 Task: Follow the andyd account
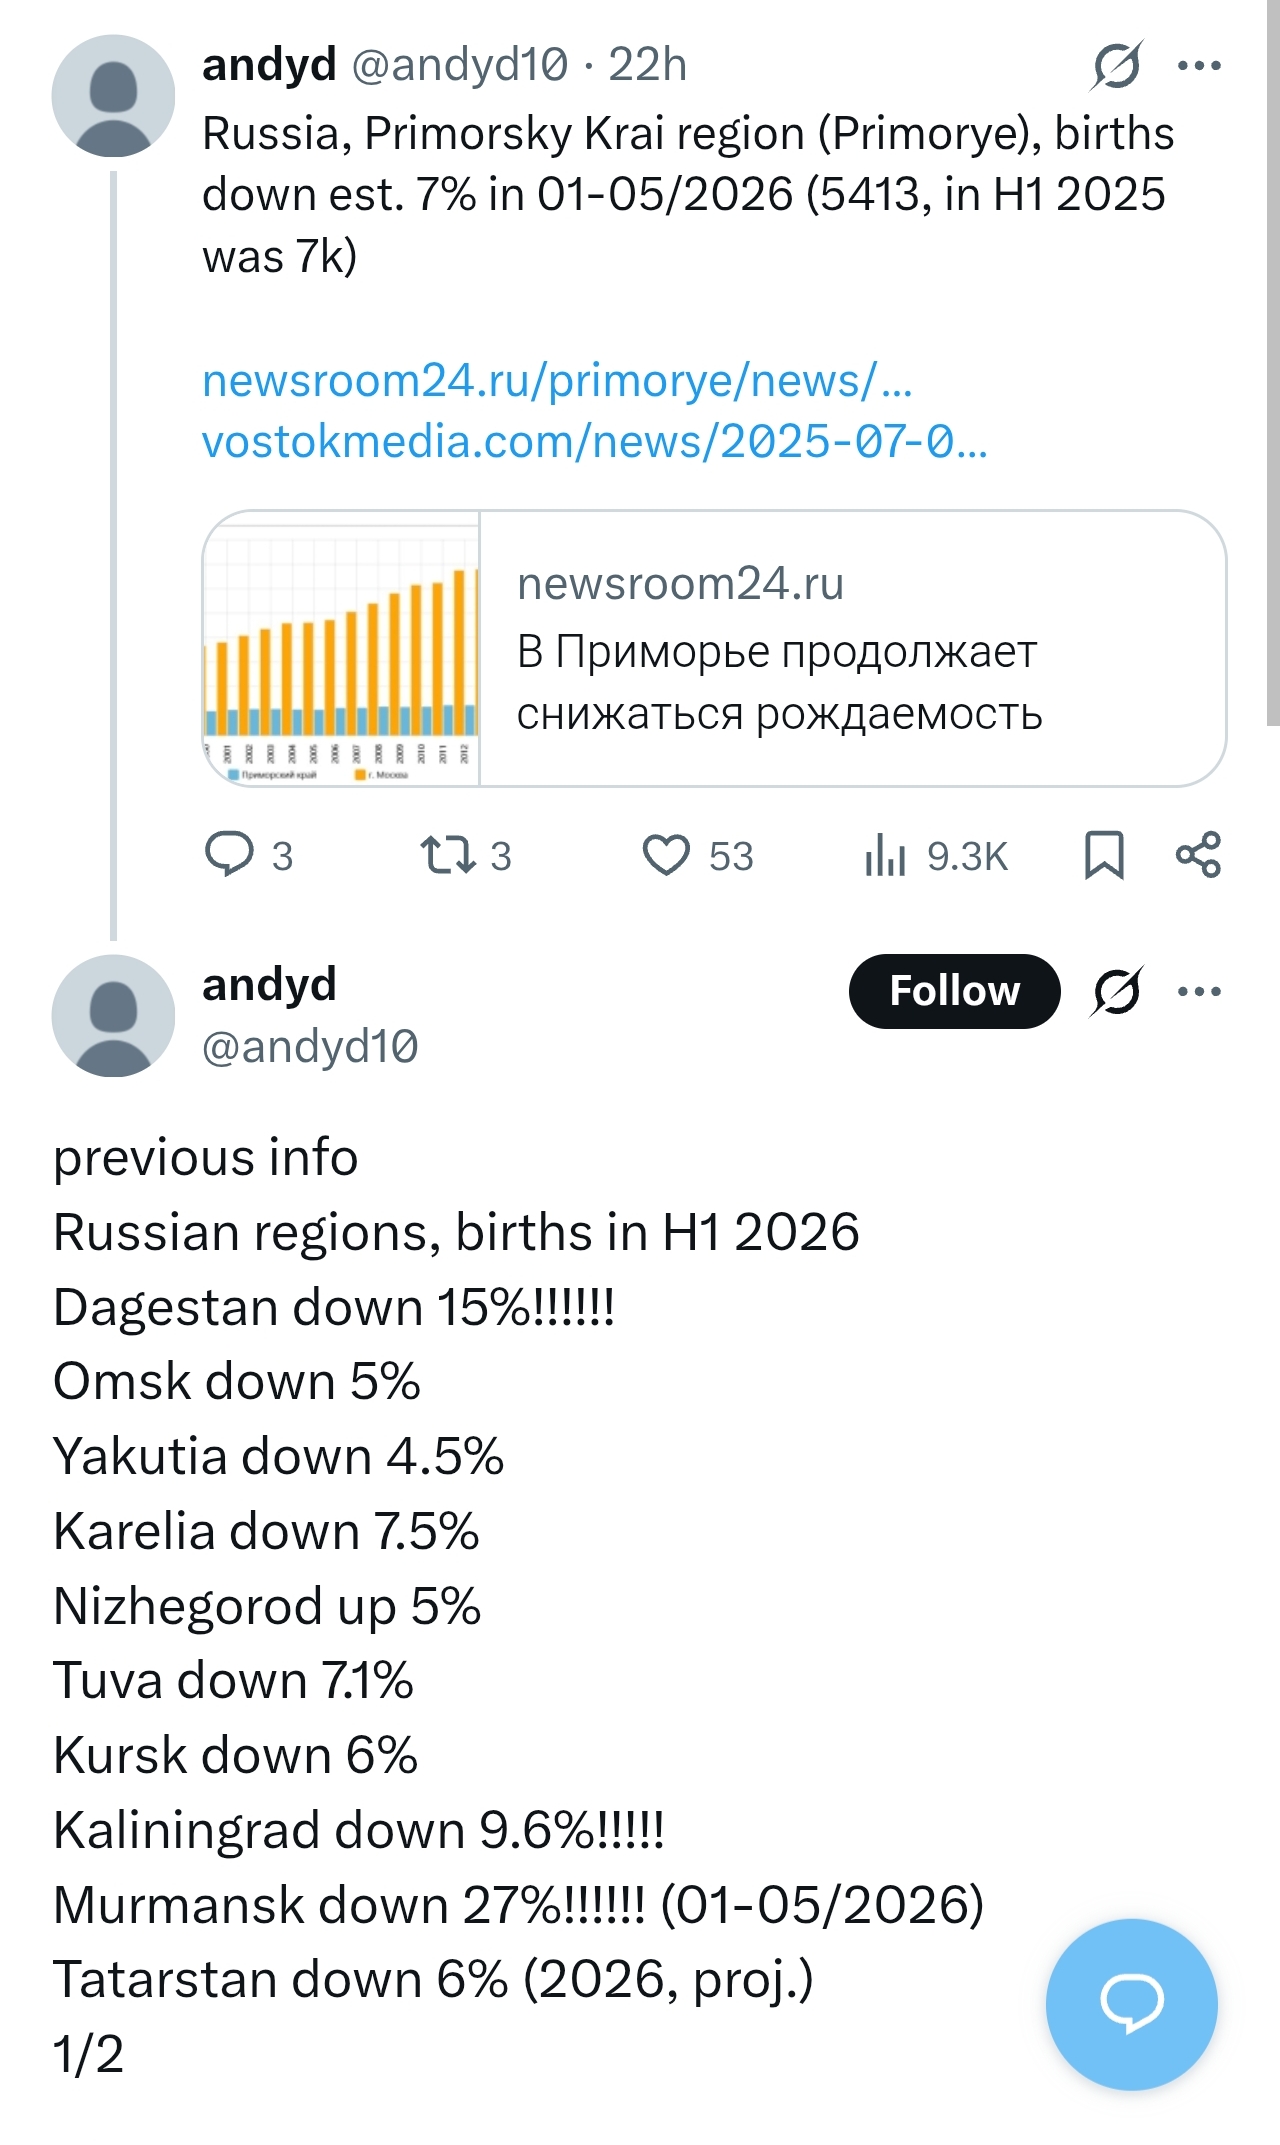954,991
